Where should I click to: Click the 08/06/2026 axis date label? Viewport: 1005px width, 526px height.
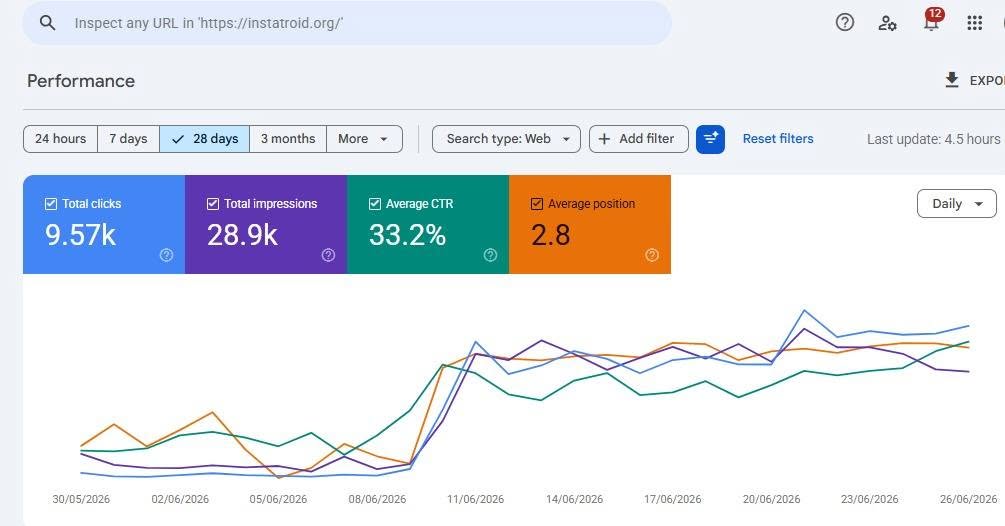click(377, 499)
